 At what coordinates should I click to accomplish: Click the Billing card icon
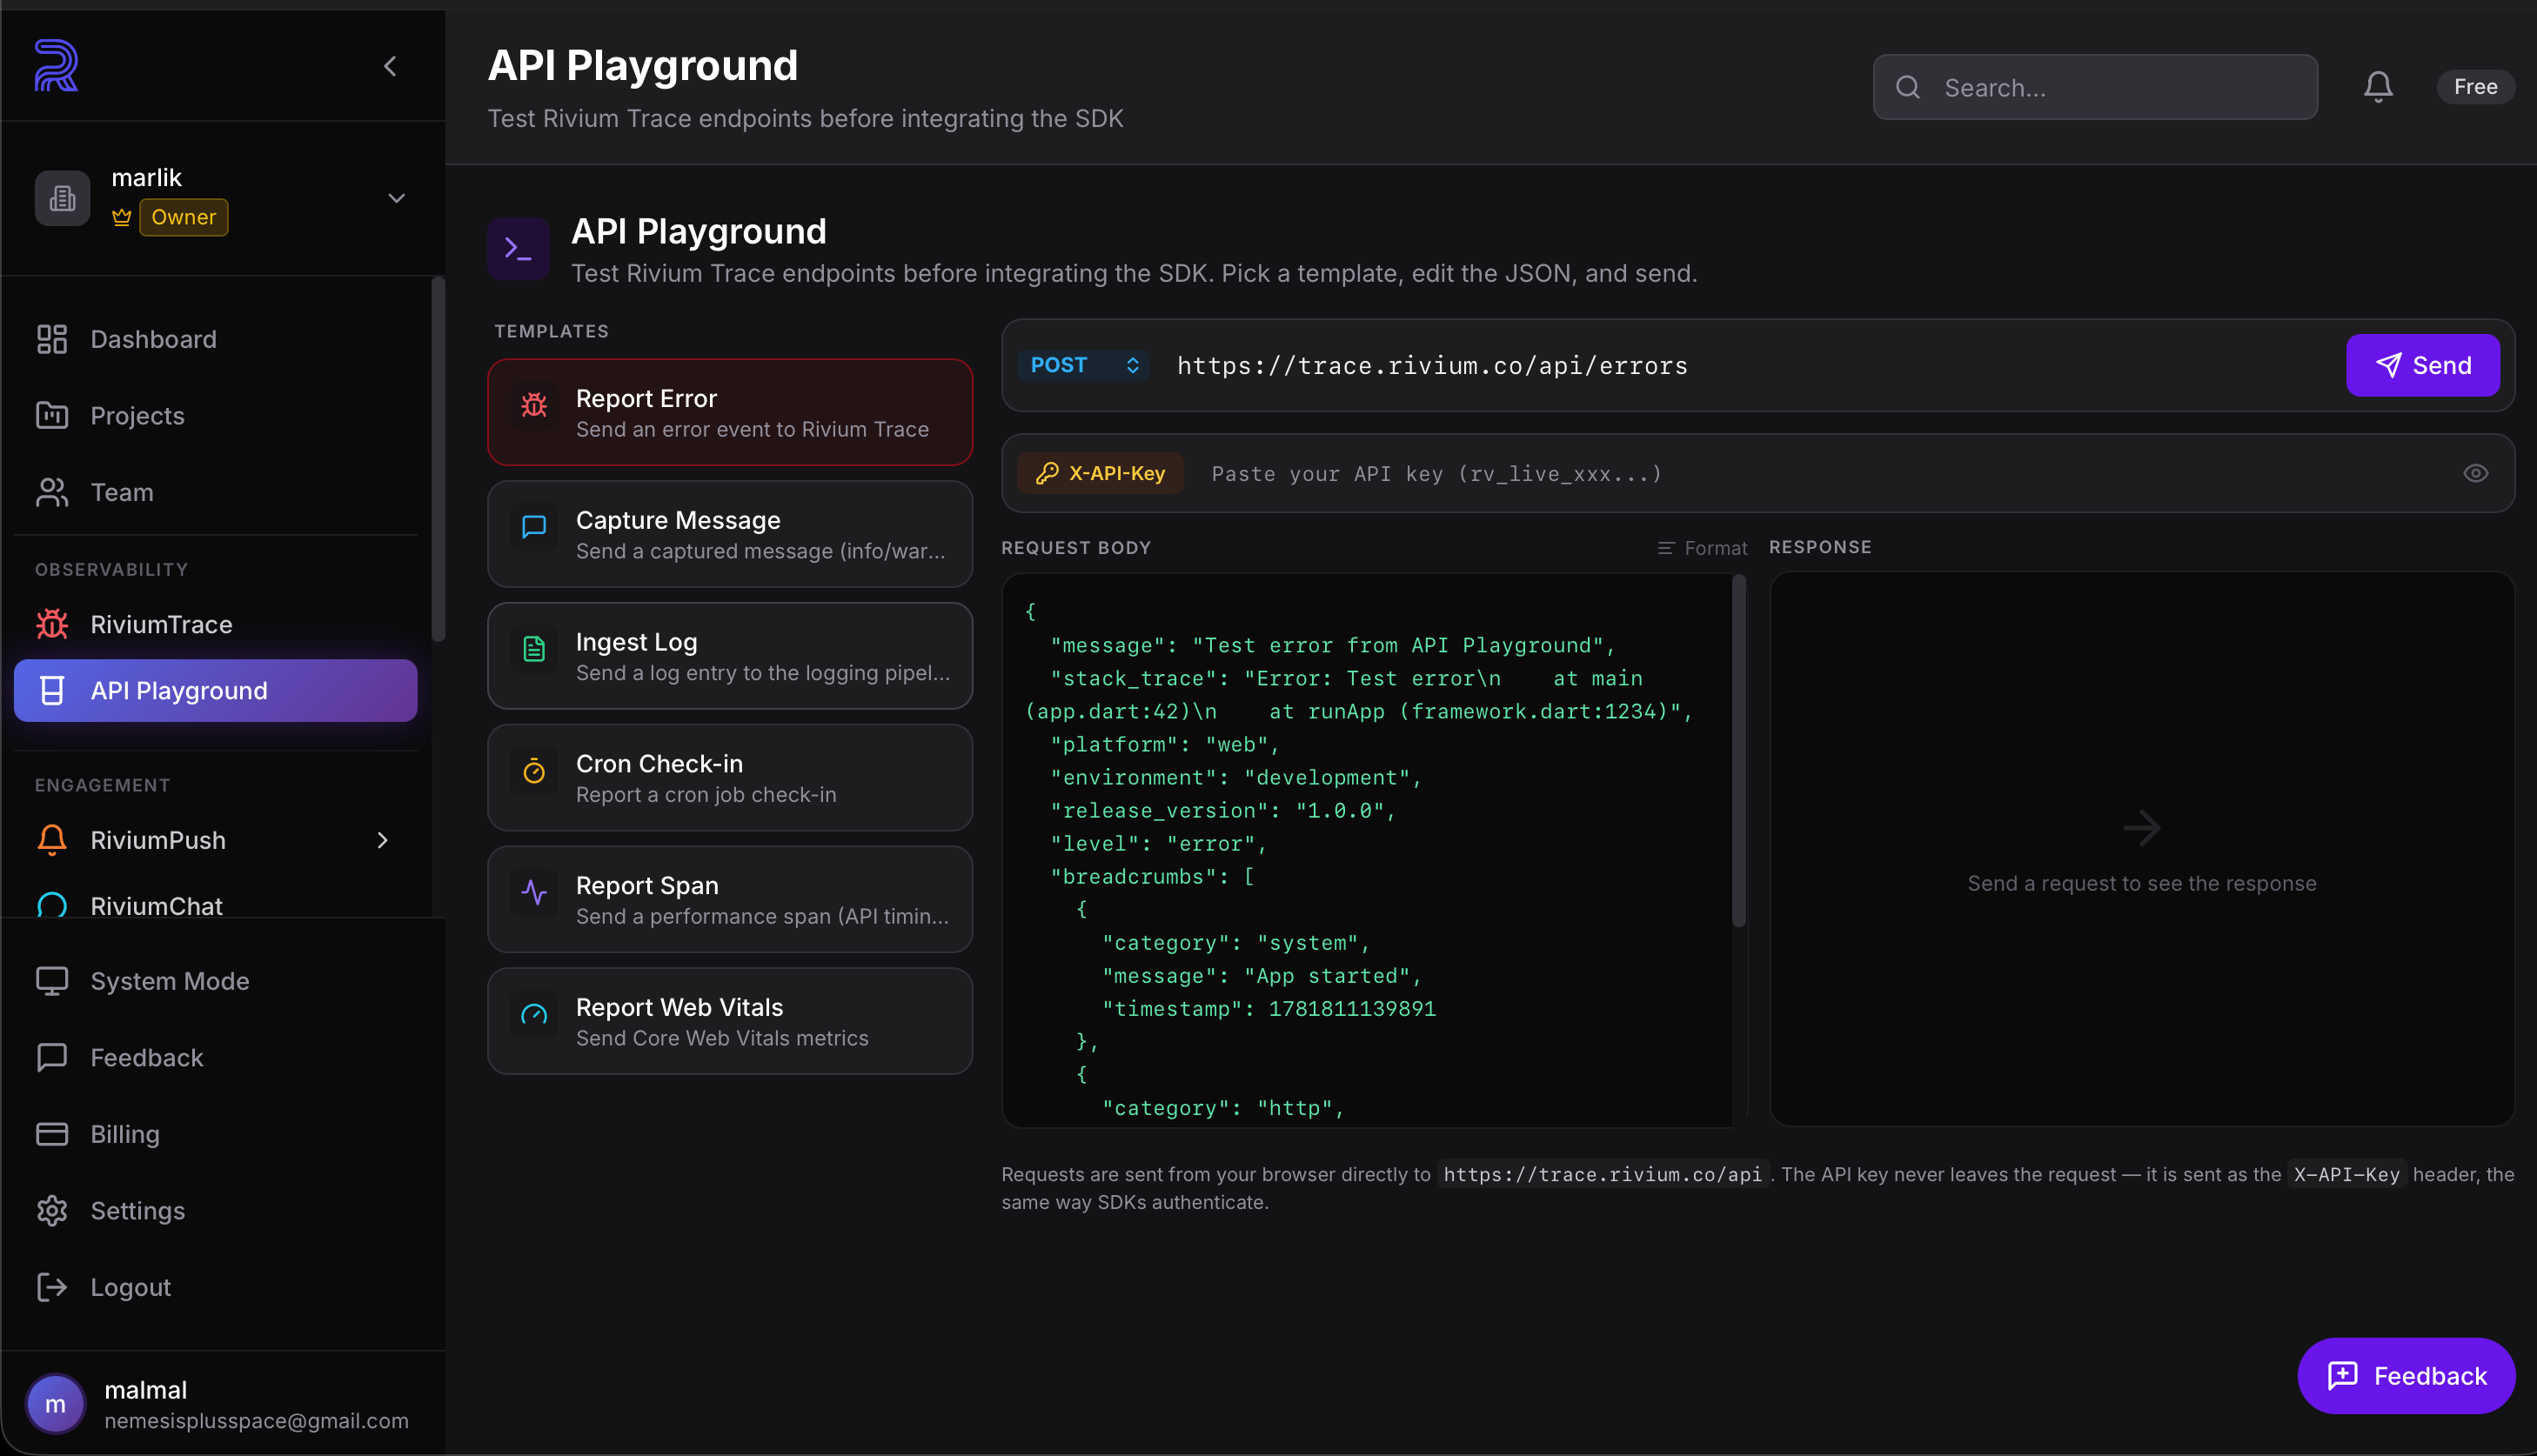(x=52, y=1134)
